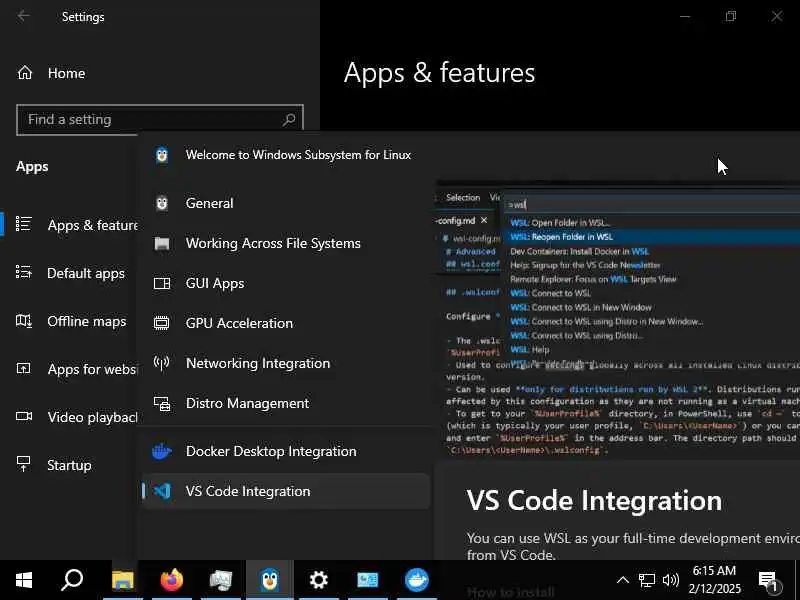Image resolution: width=800 pixels, height=600 pixels.
Task: Select the VS Code Integration page
Action: tap(286, 491)
